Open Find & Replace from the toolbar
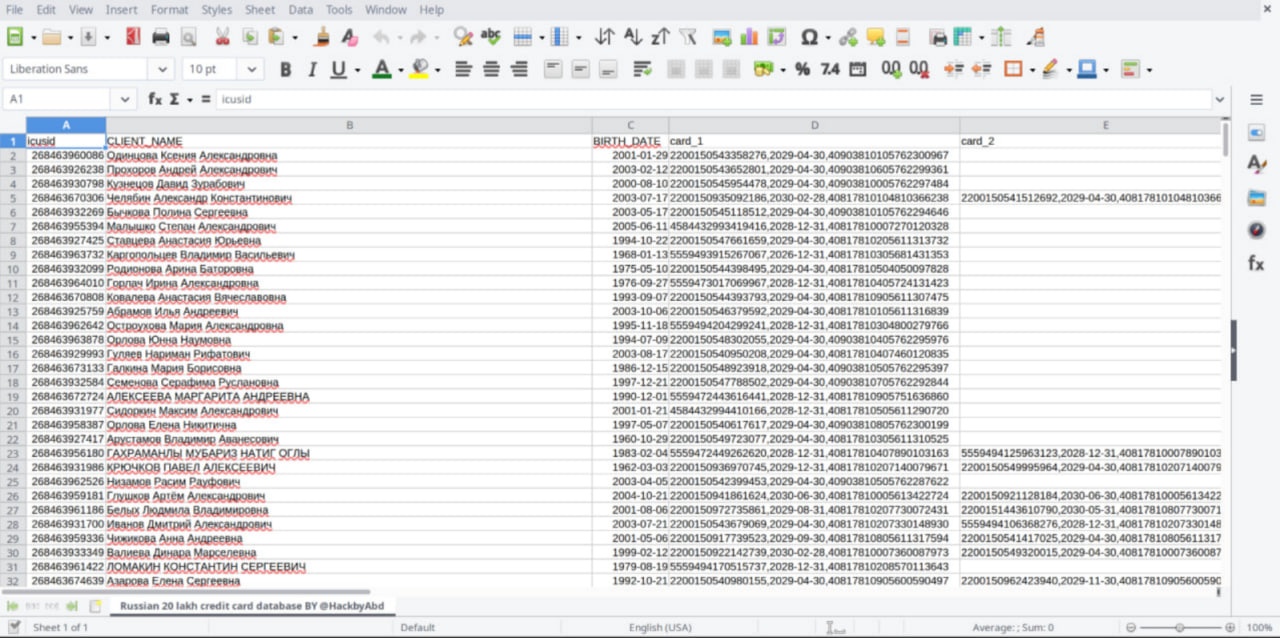The image size is (1280, 638). (462, 37)
